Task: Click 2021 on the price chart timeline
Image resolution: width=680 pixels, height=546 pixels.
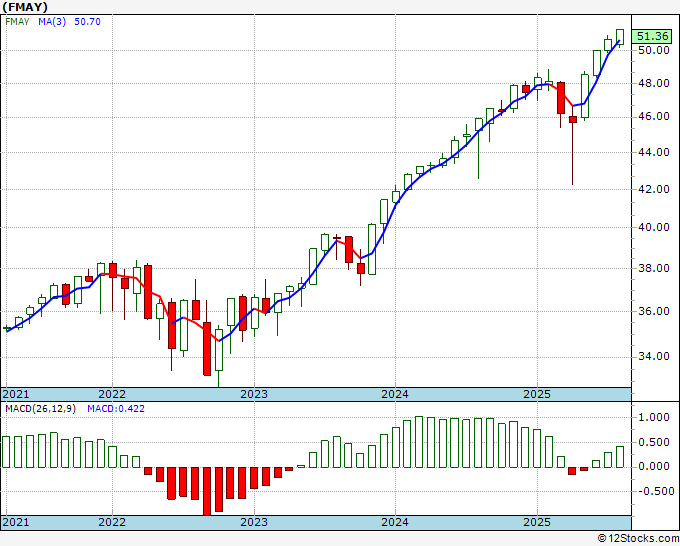Action: 16,394
